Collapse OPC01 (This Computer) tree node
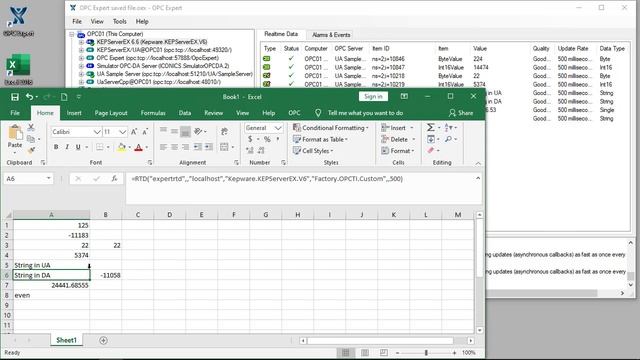The height and width of the screenshot is (360, 640). pyautogui.click(x=71, y=34)
